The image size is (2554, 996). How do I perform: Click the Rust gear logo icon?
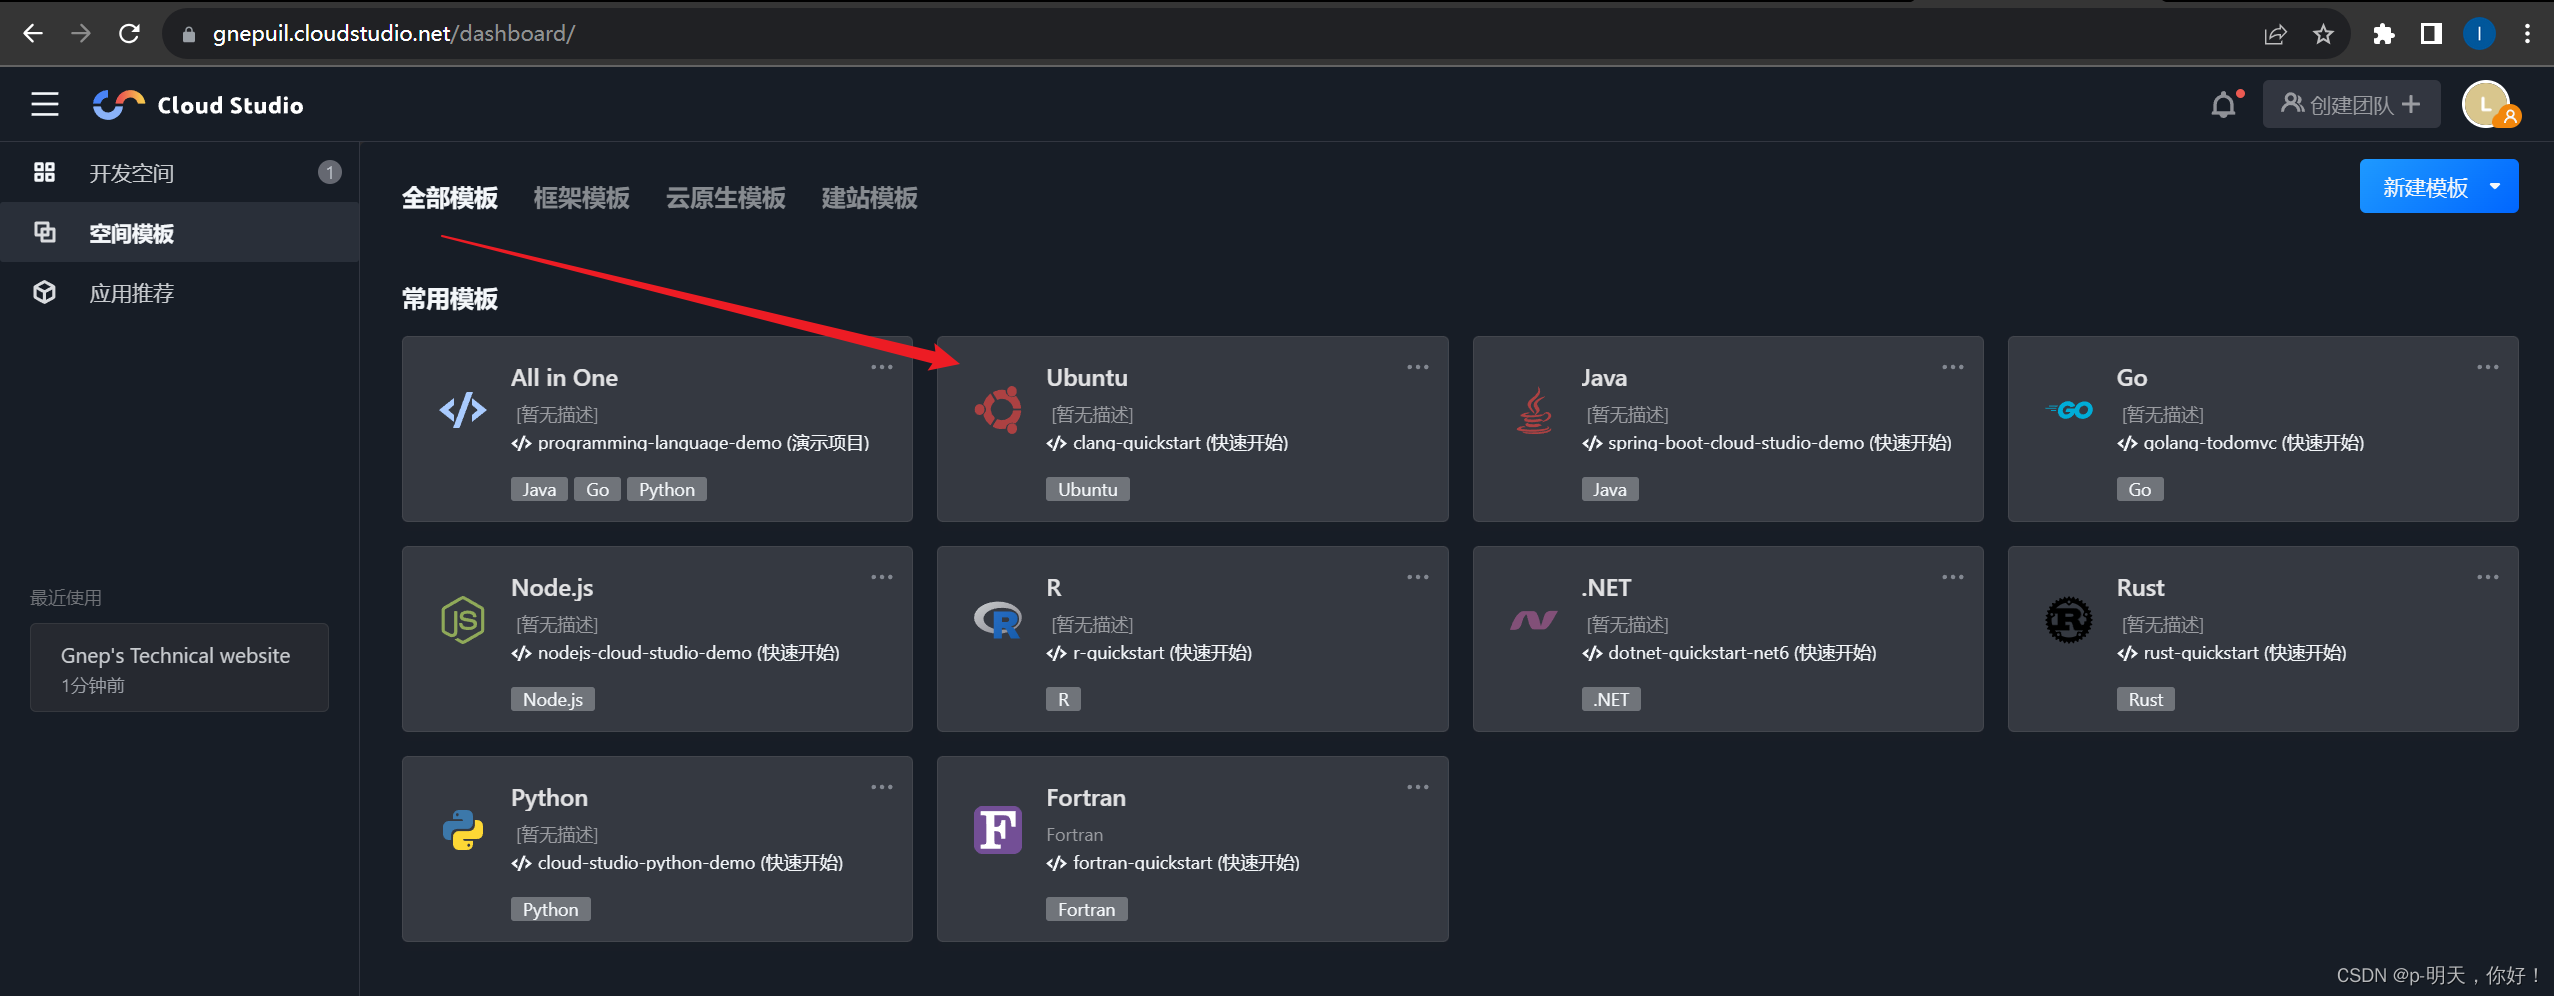(x=2069, y=620)
